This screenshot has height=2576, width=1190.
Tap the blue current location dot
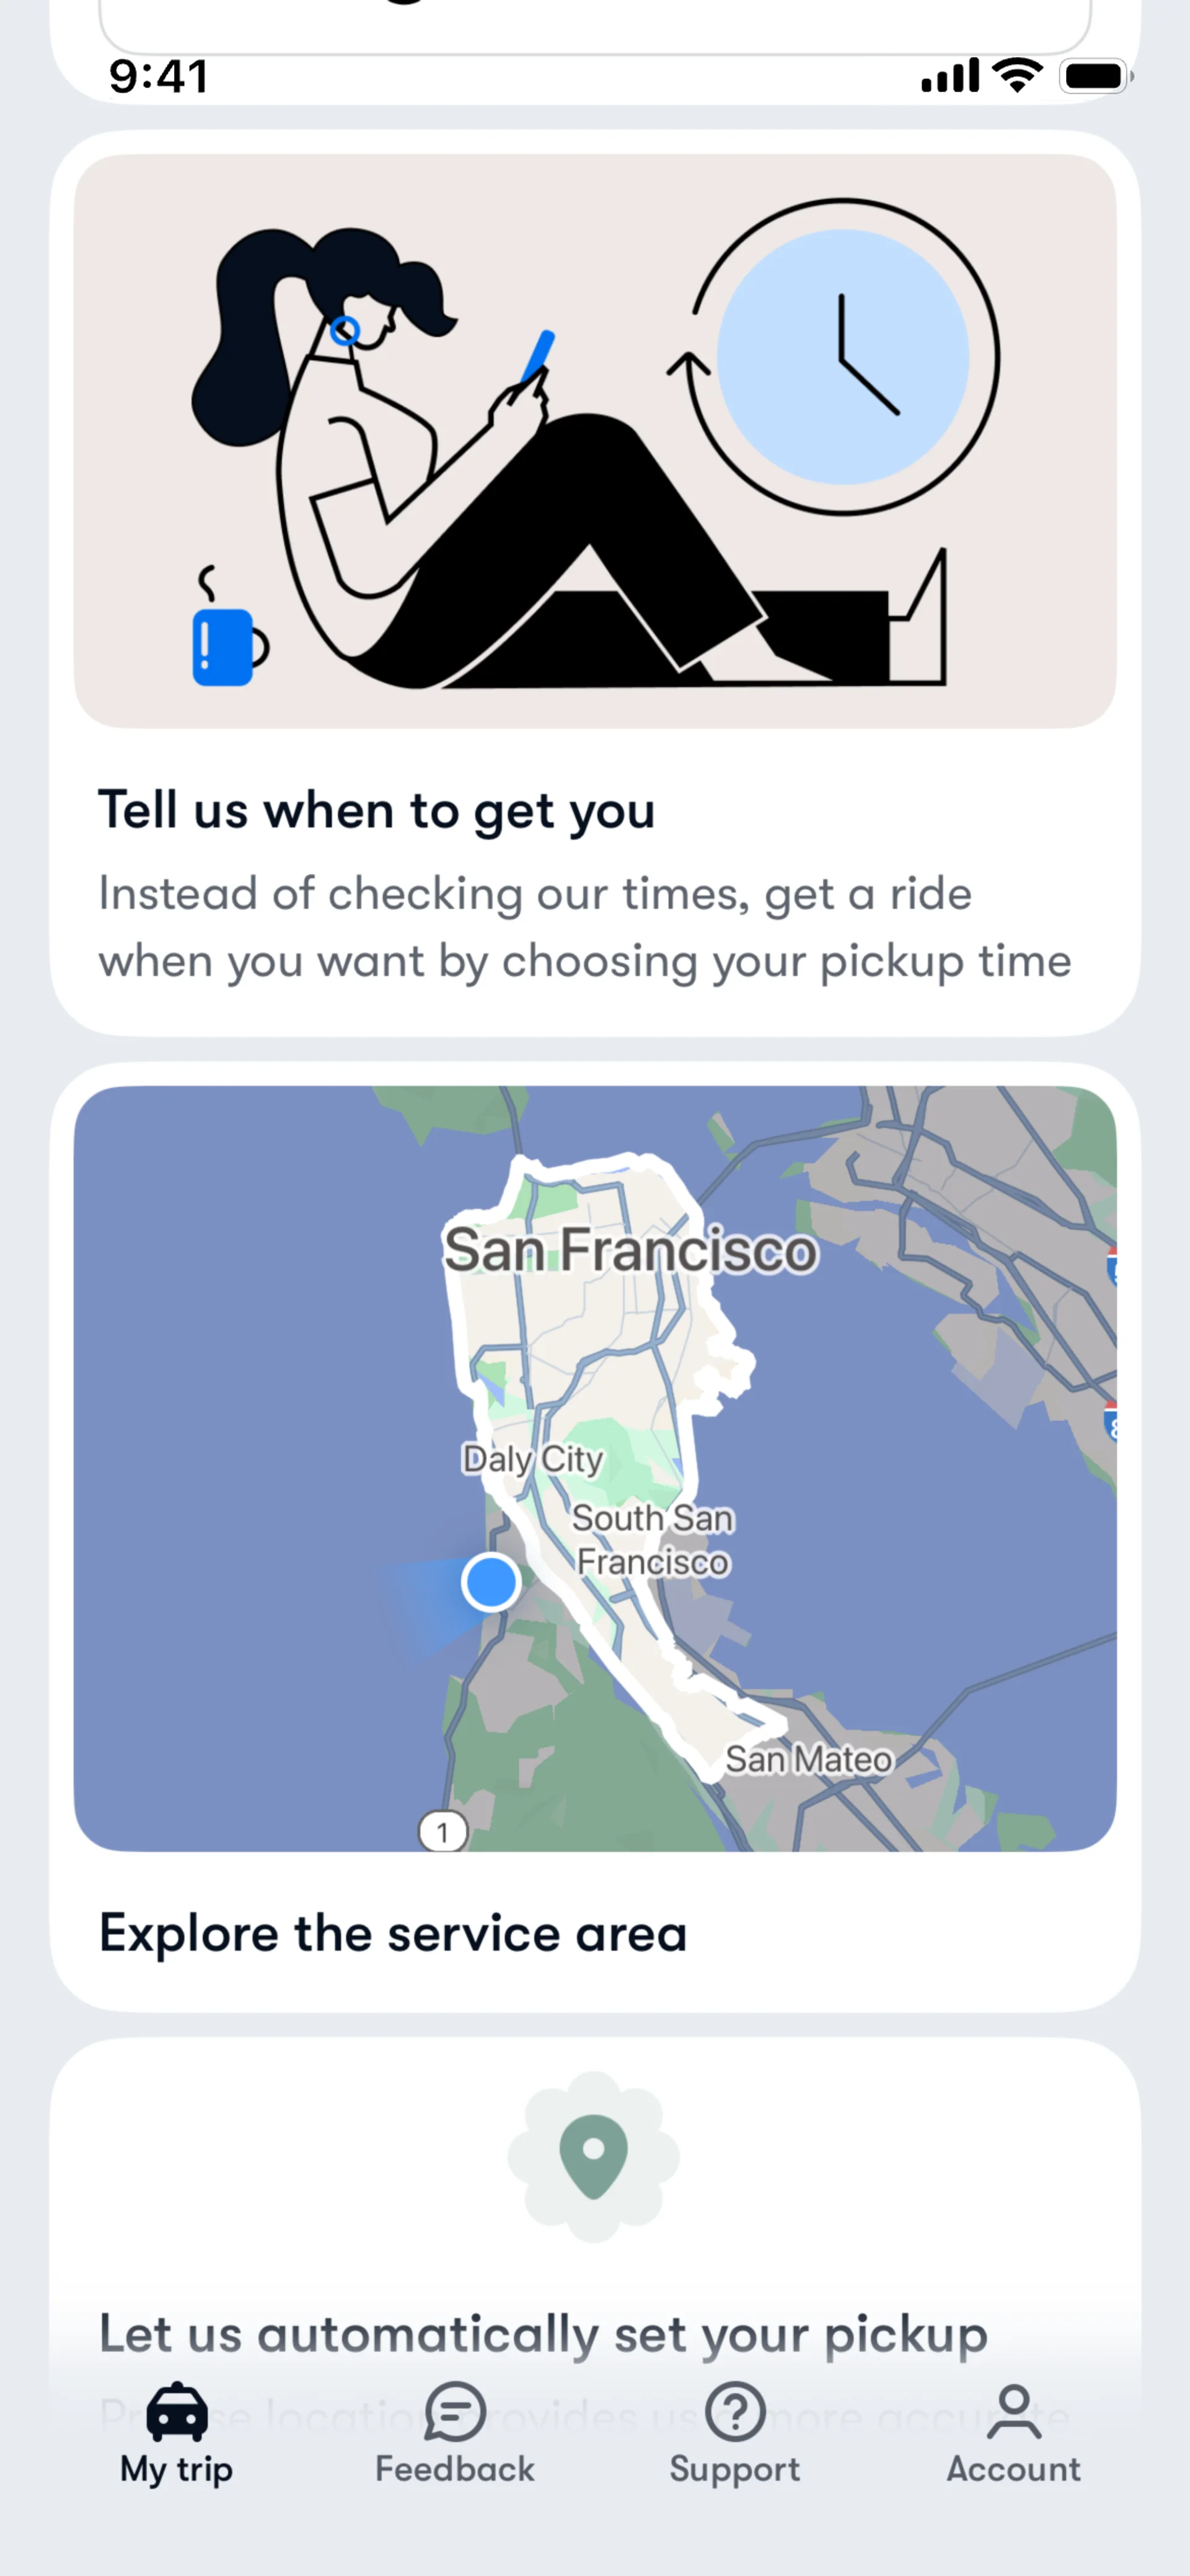coord(490,1582)
